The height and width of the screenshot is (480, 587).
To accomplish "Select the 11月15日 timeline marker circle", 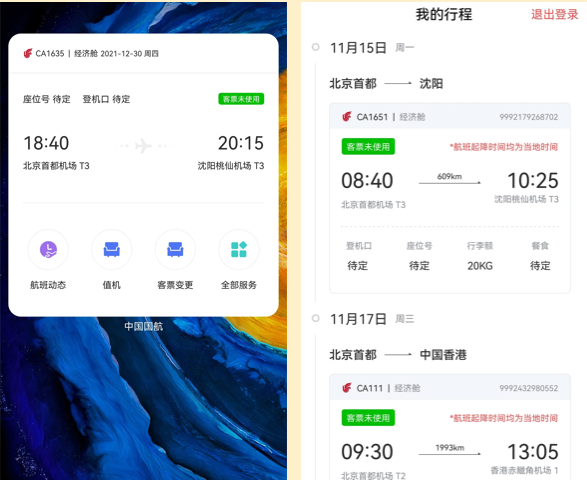I will pyautogui.click(x=316, y=47).
